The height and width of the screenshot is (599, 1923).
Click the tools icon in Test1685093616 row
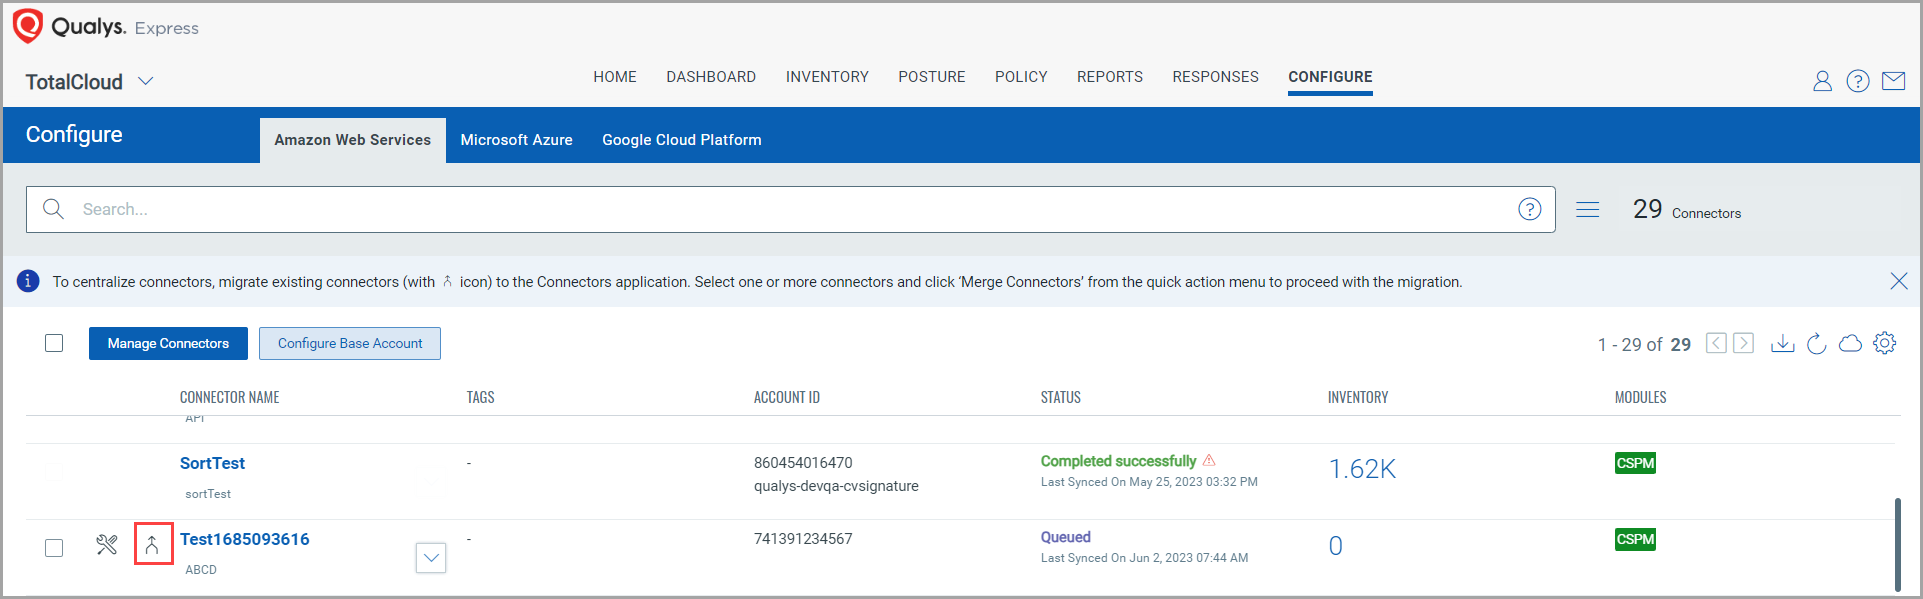[x=107, y=545]
